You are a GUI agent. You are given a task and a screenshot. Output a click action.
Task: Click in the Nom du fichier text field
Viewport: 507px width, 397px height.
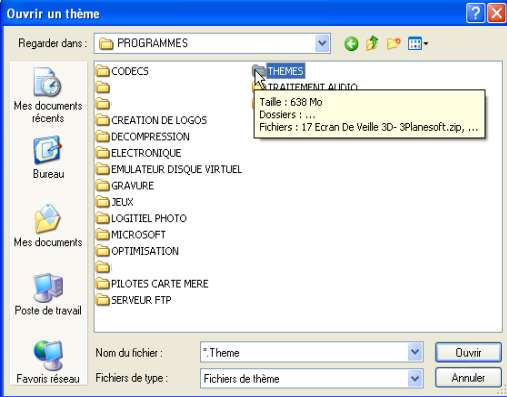(x=304, y=352)
